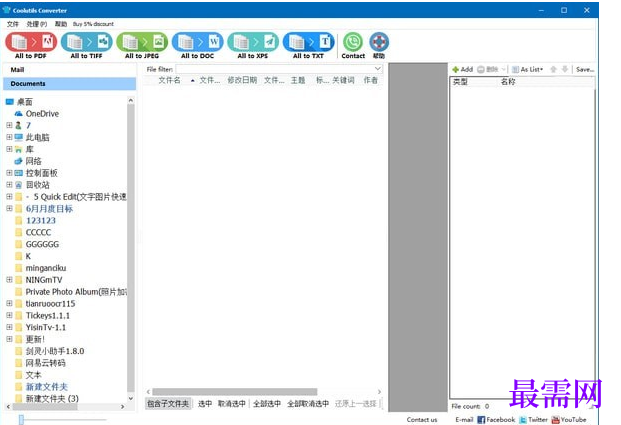Sort by the 文件名 column header
Screen dimensions: 621x425
[169, 80]
